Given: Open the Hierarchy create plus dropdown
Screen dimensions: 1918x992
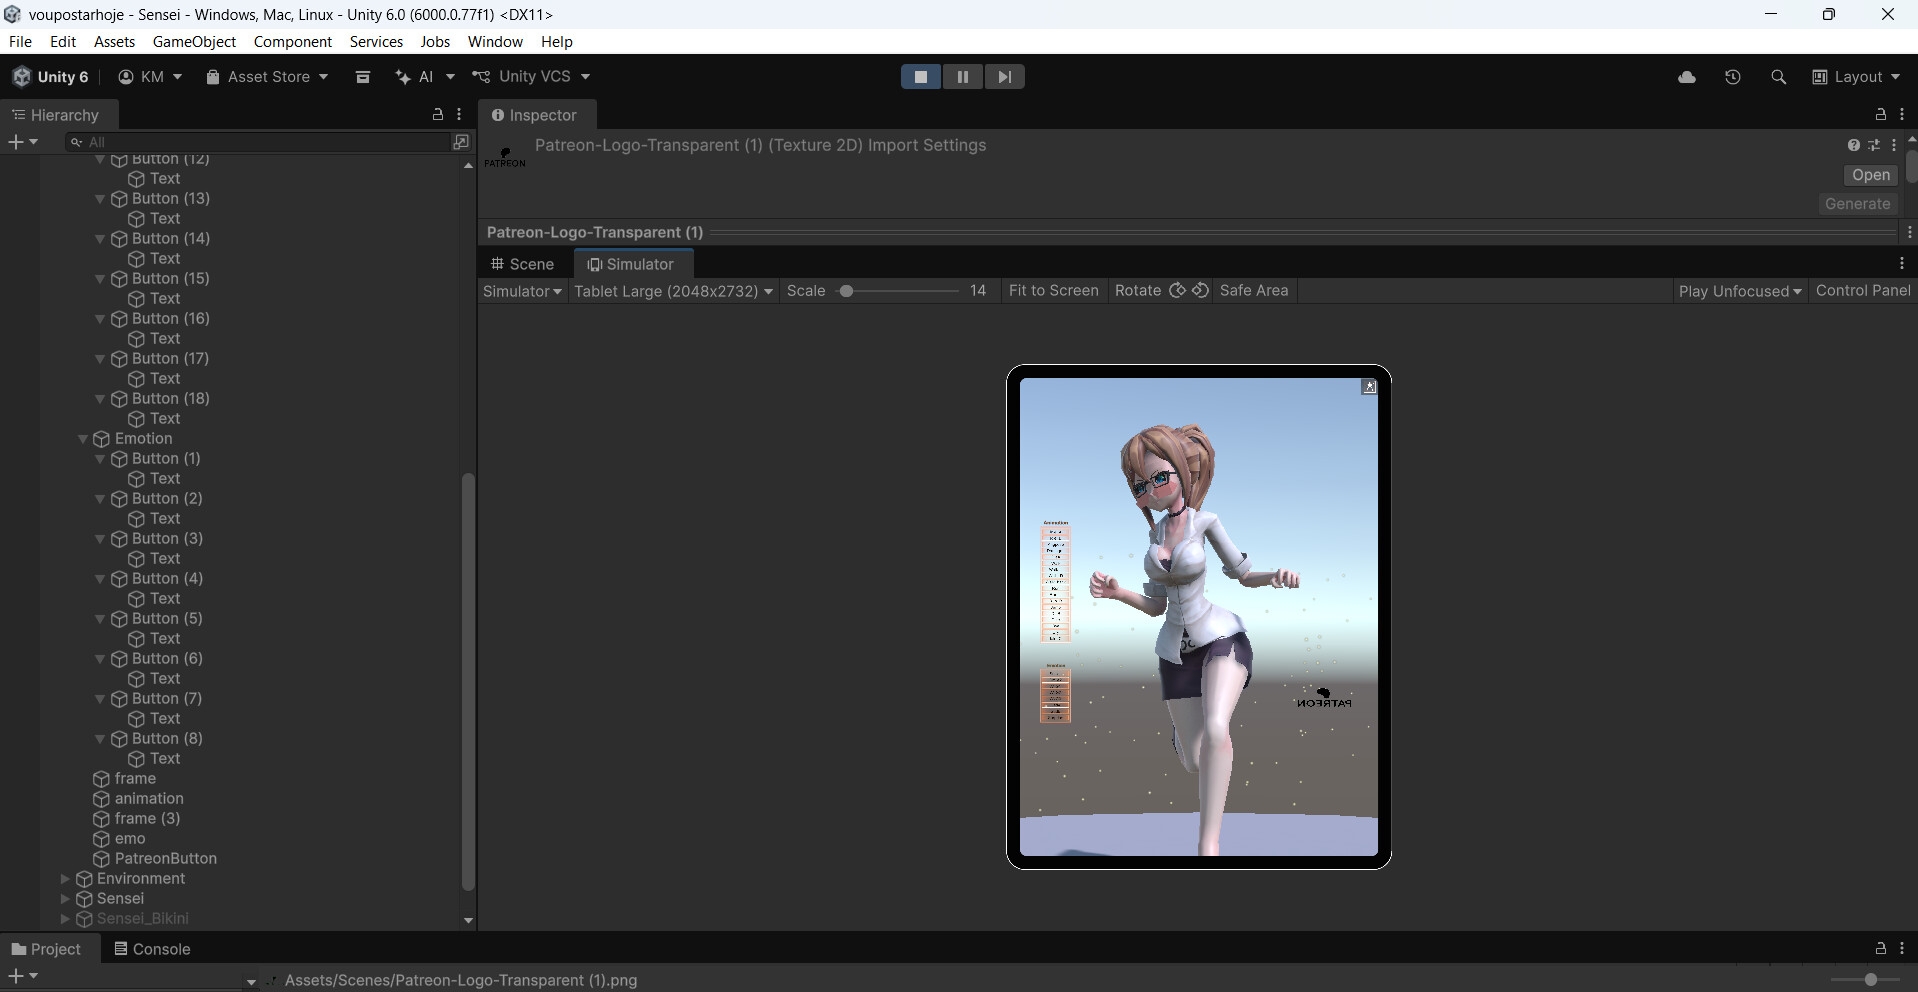Looking at the screenshot, I should tap(23, 142).
